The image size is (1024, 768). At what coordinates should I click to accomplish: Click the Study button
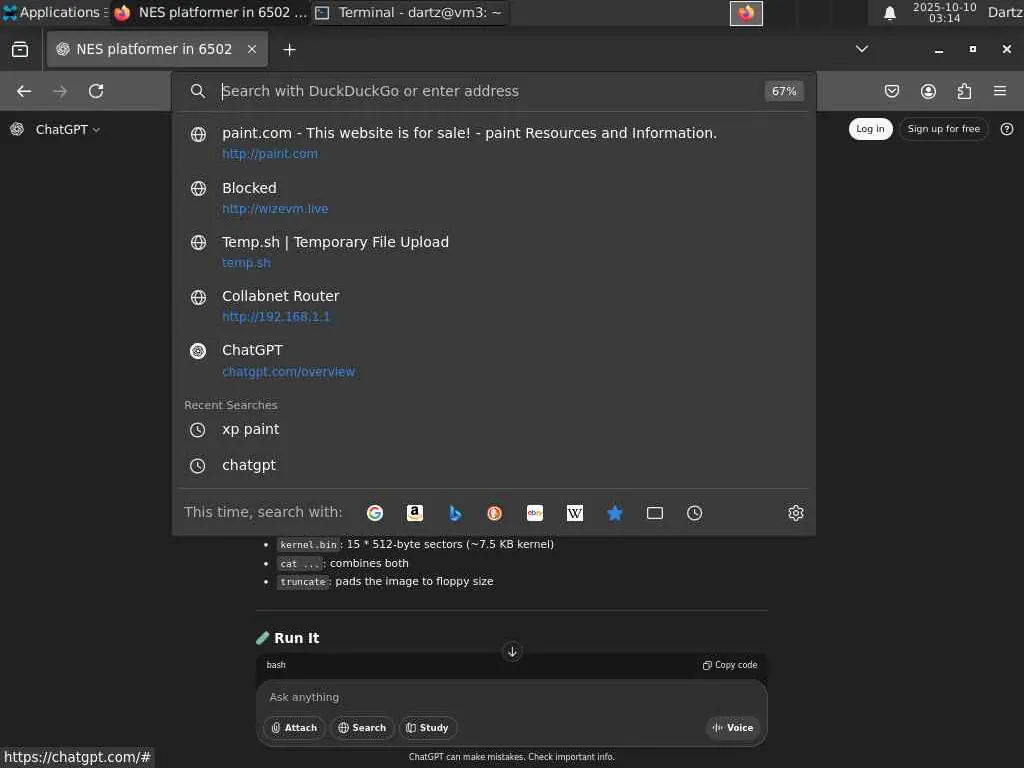(428, 728)
